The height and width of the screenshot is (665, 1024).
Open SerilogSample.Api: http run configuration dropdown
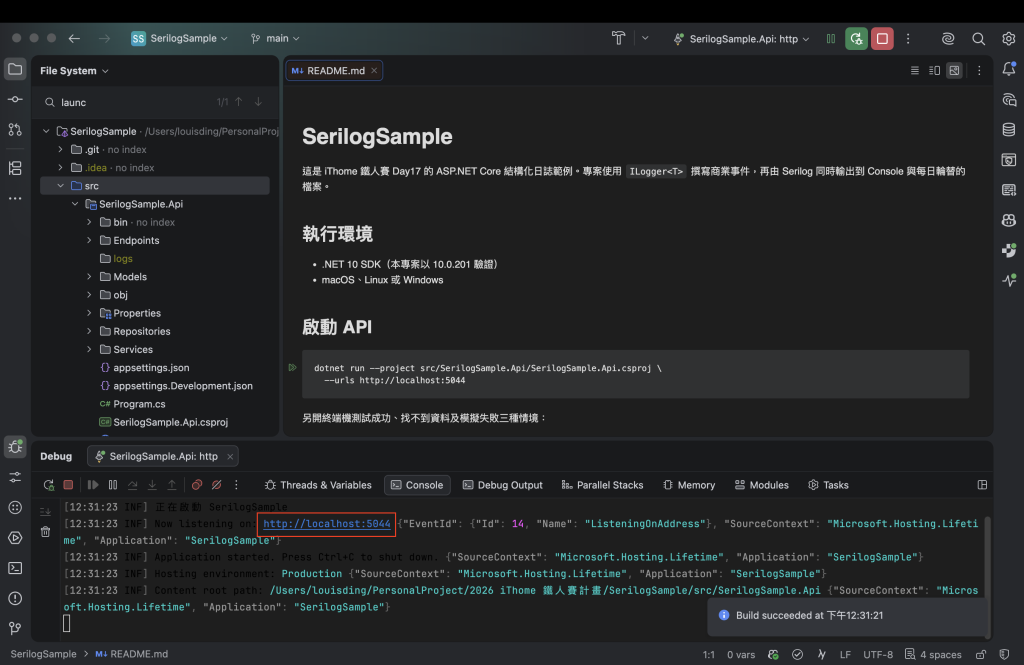(741, 39)
